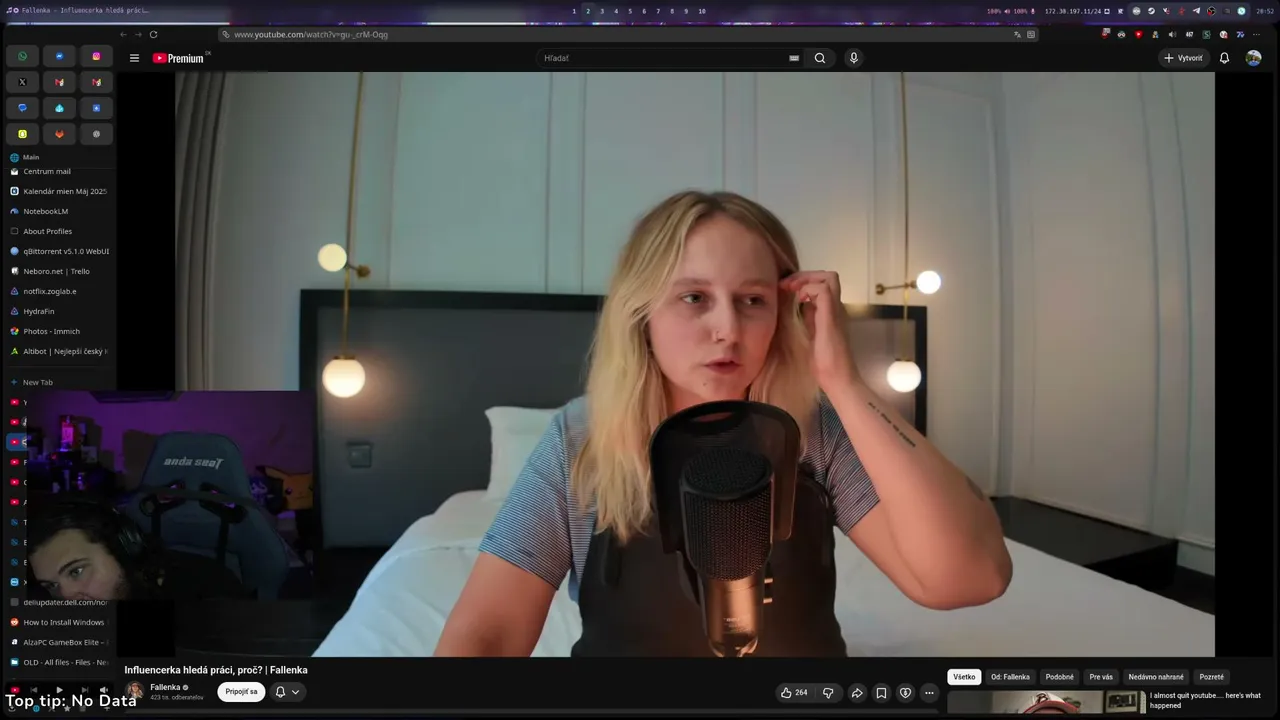
Task: Open the X (Twitter) pinned tab
Action: point(22,82)
